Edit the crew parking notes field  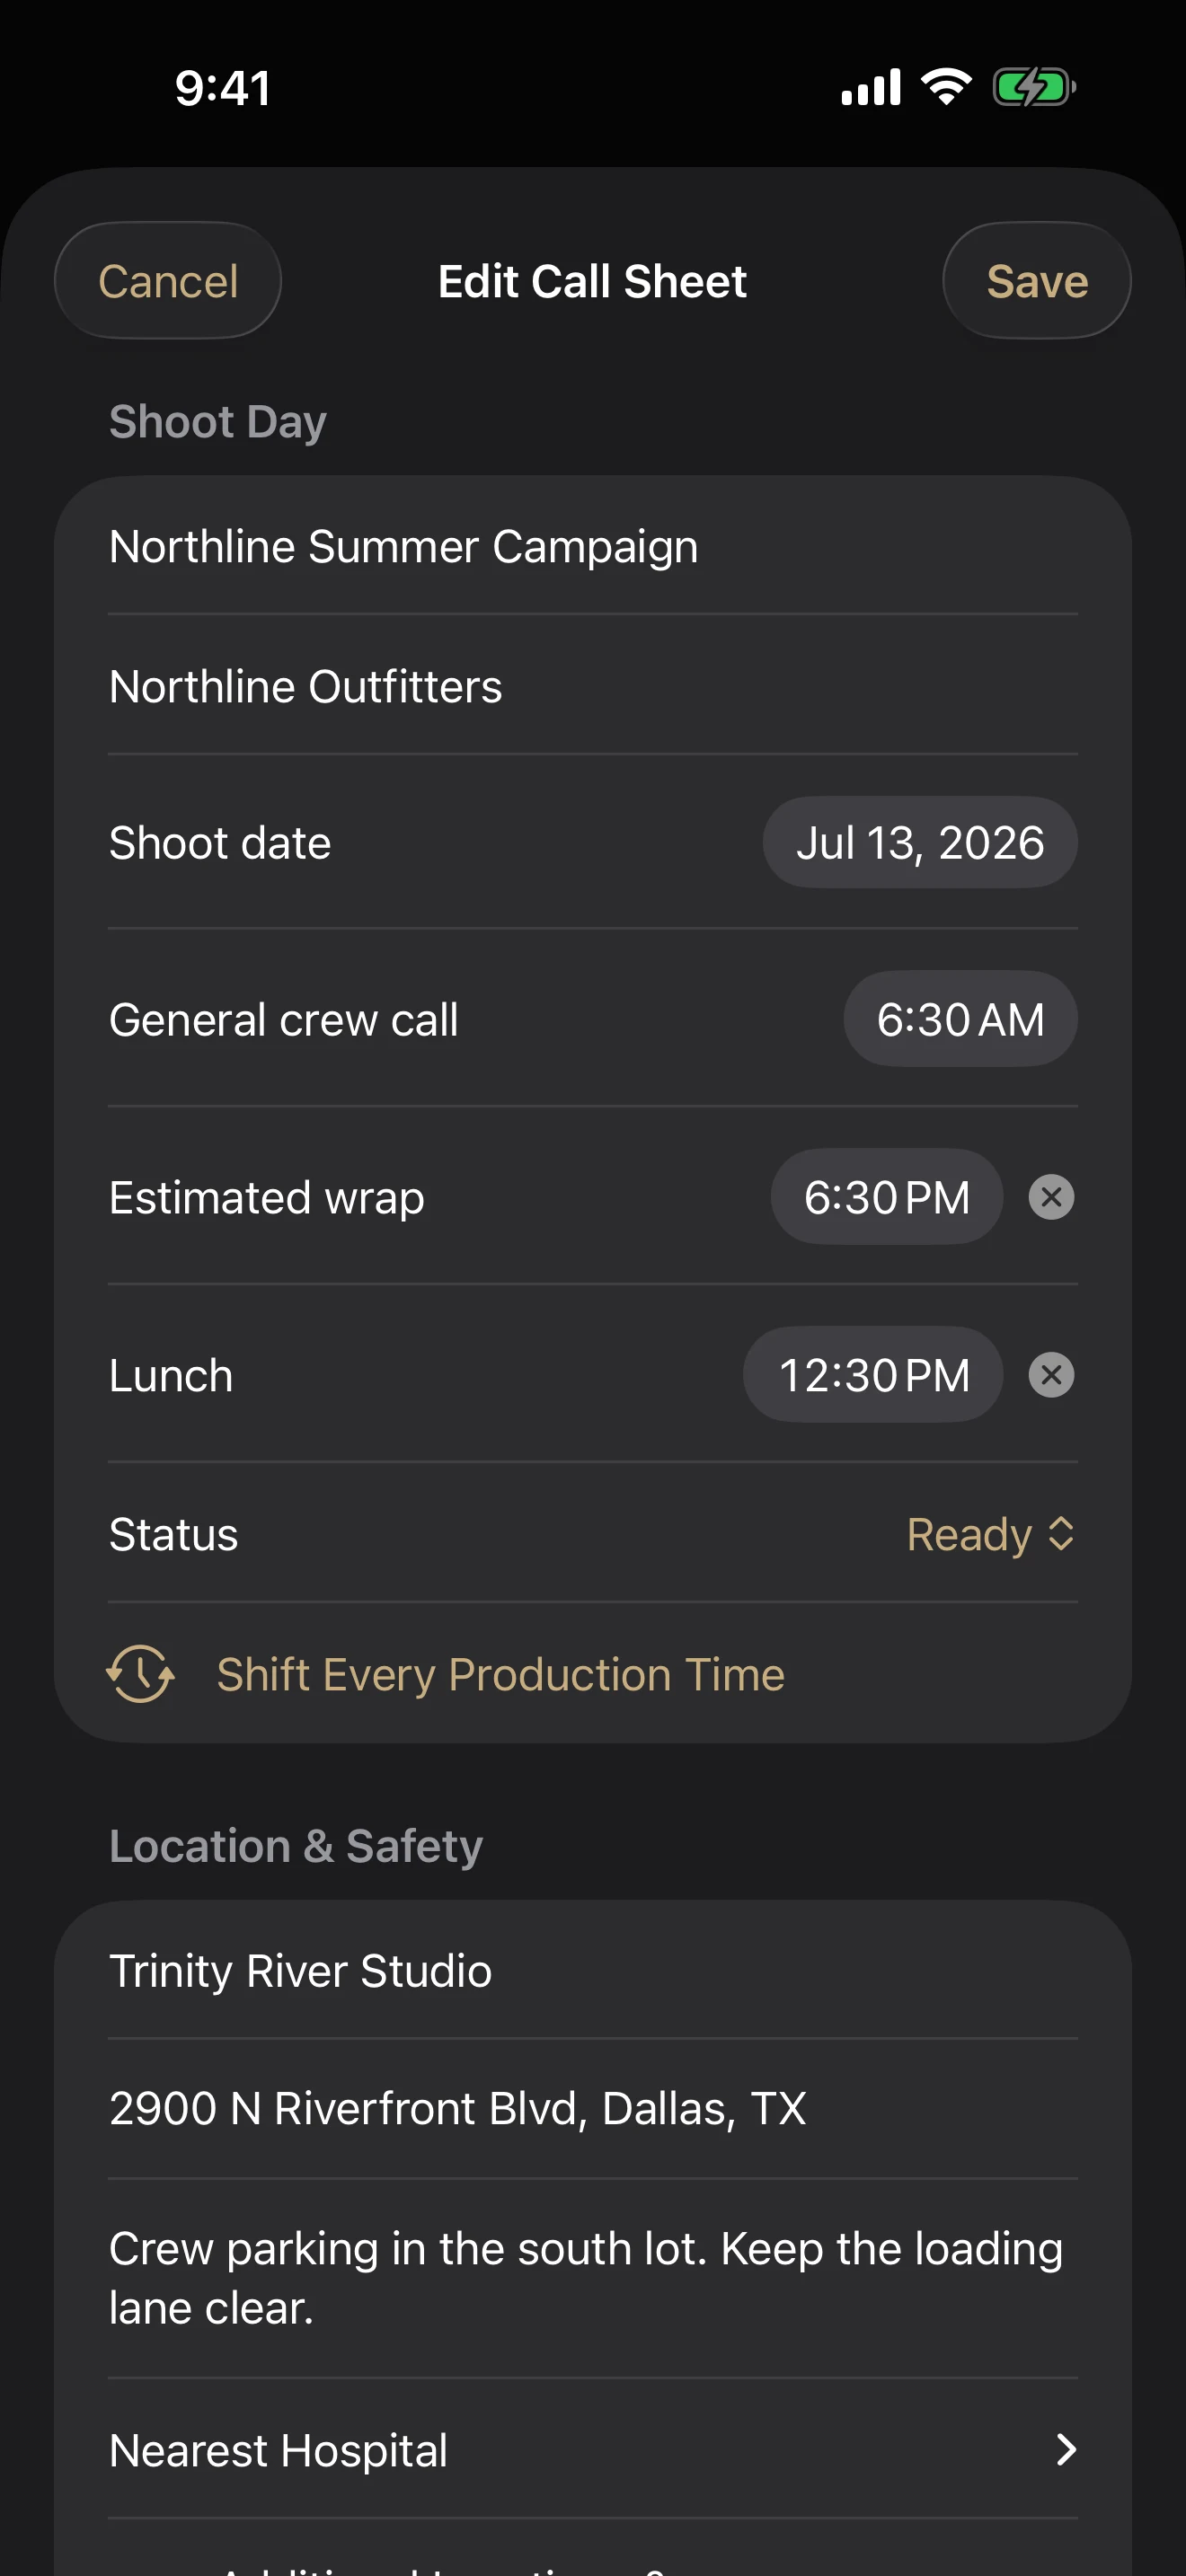coord(593,2278)
